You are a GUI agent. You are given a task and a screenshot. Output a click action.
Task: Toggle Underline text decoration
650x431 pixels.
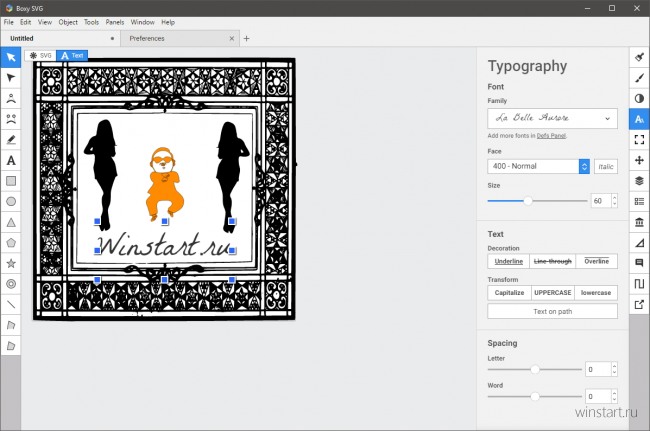click(x=509, y=261)
